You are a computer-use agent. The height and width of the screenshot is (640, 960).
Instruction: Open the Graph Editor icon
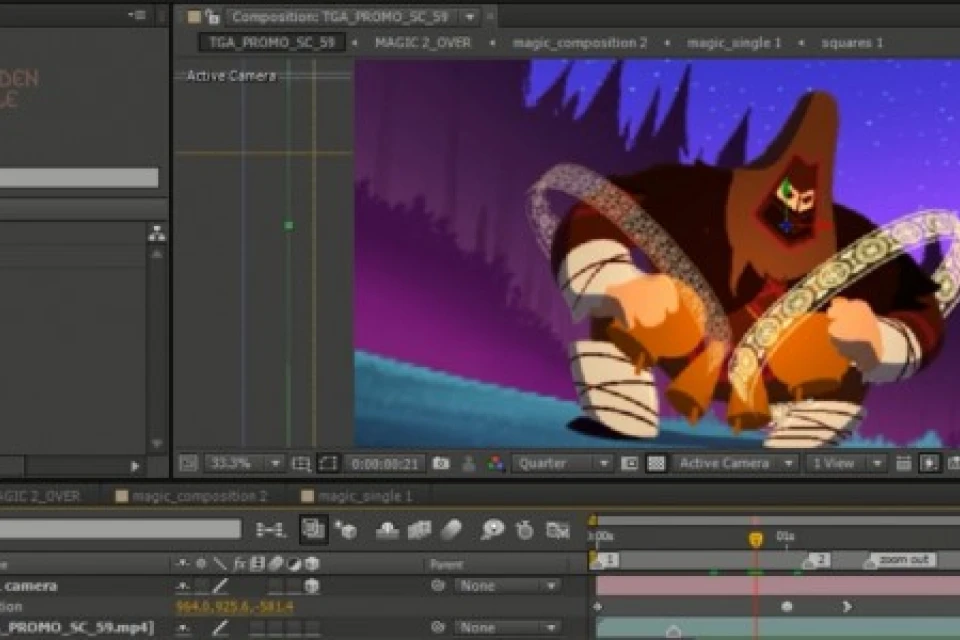[x=557, y=530]
